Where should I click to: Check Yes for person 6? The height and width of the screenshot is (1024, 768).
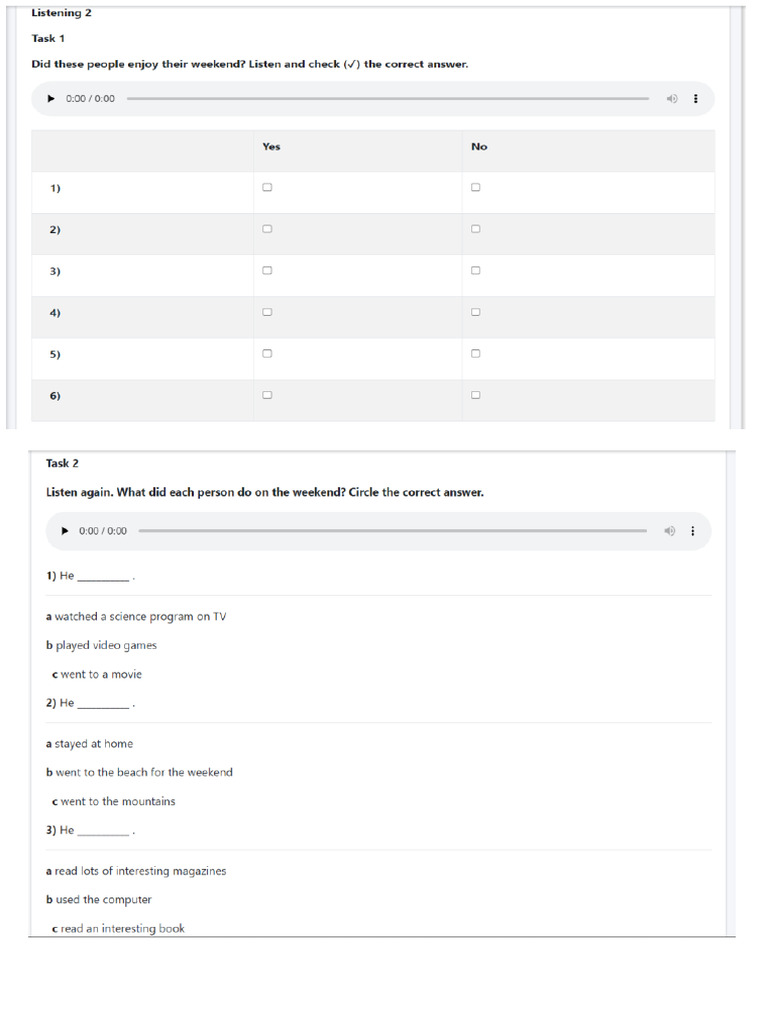(x=267, y=395)
